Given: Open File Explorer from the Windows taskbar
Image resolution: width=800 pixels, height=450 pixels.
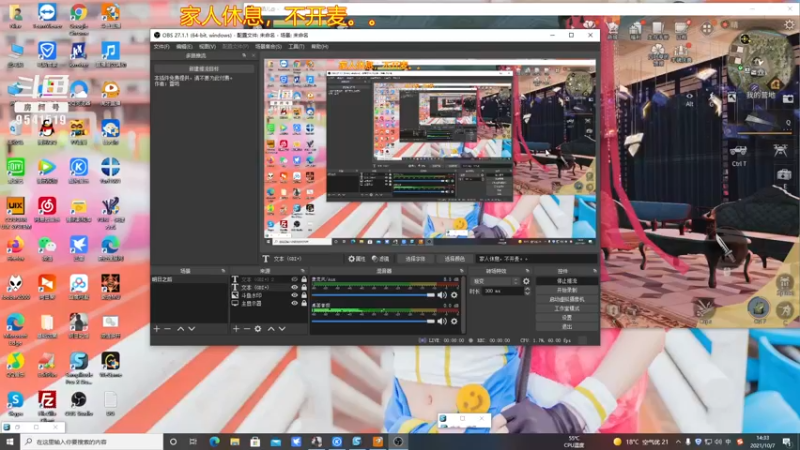Looking at the screenshot, I should (x=235, y=441).
